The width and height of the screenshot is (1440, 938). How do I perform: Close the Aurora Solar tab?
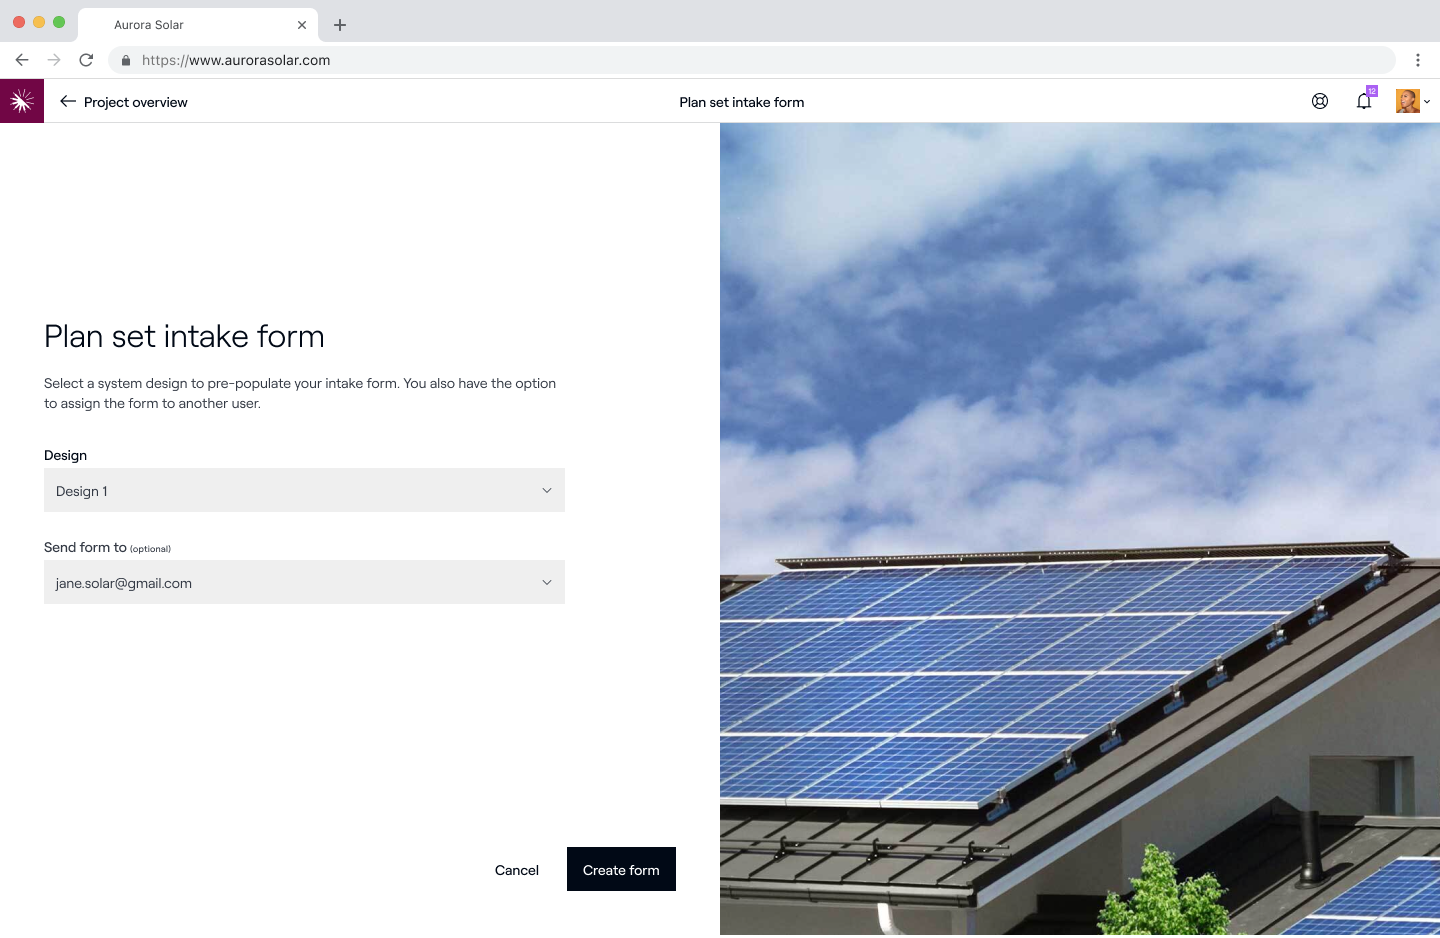[302, 25]
